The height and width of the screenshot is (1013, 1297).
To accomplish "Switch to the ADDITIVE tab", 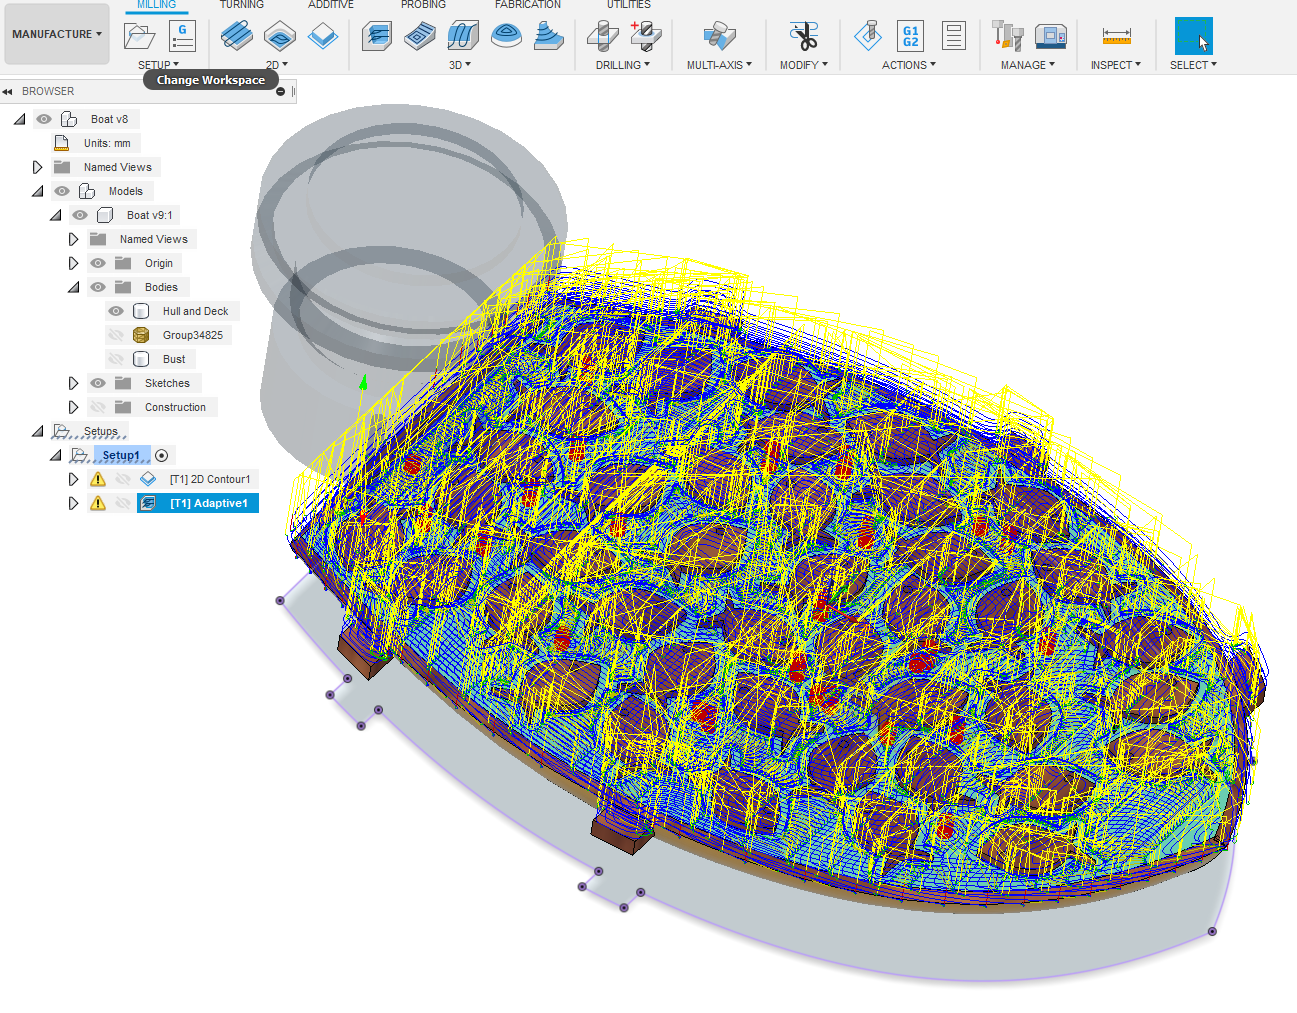I will [331, 5].
